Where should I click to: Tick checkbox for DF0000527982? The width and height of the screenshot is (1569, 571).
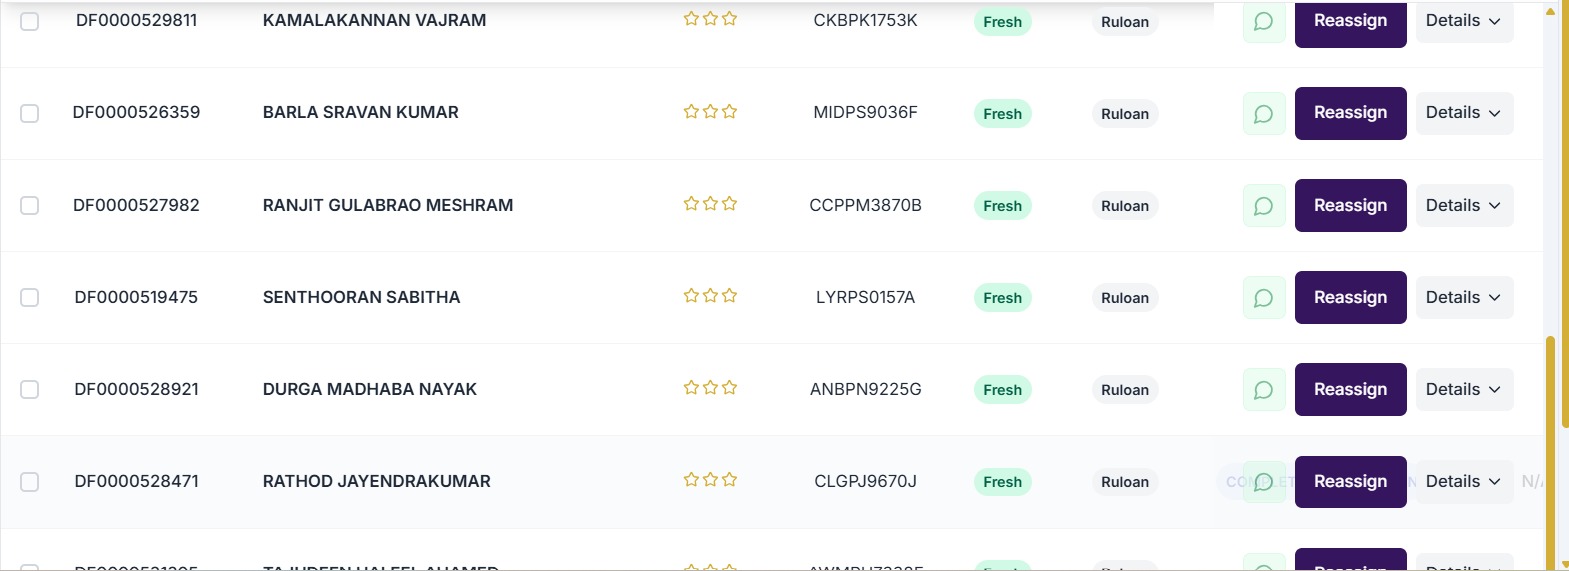[30, 205]
